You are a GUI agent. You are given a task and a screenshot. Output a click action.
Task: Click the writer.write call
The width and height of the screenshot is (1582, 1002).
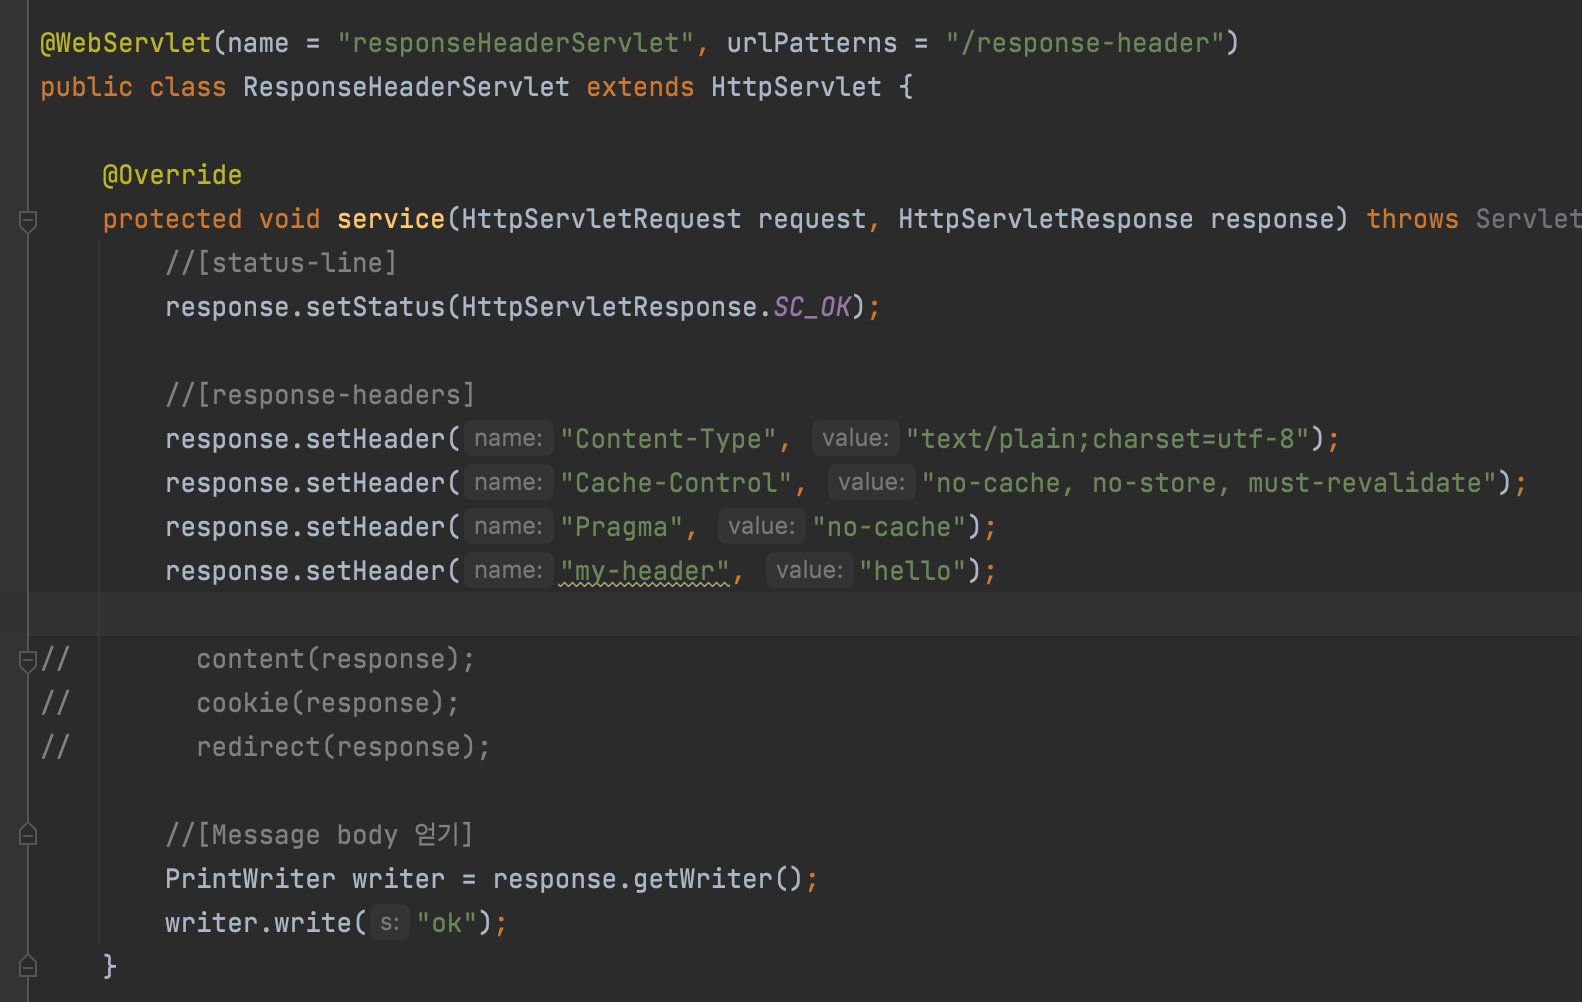pos(258,923)
